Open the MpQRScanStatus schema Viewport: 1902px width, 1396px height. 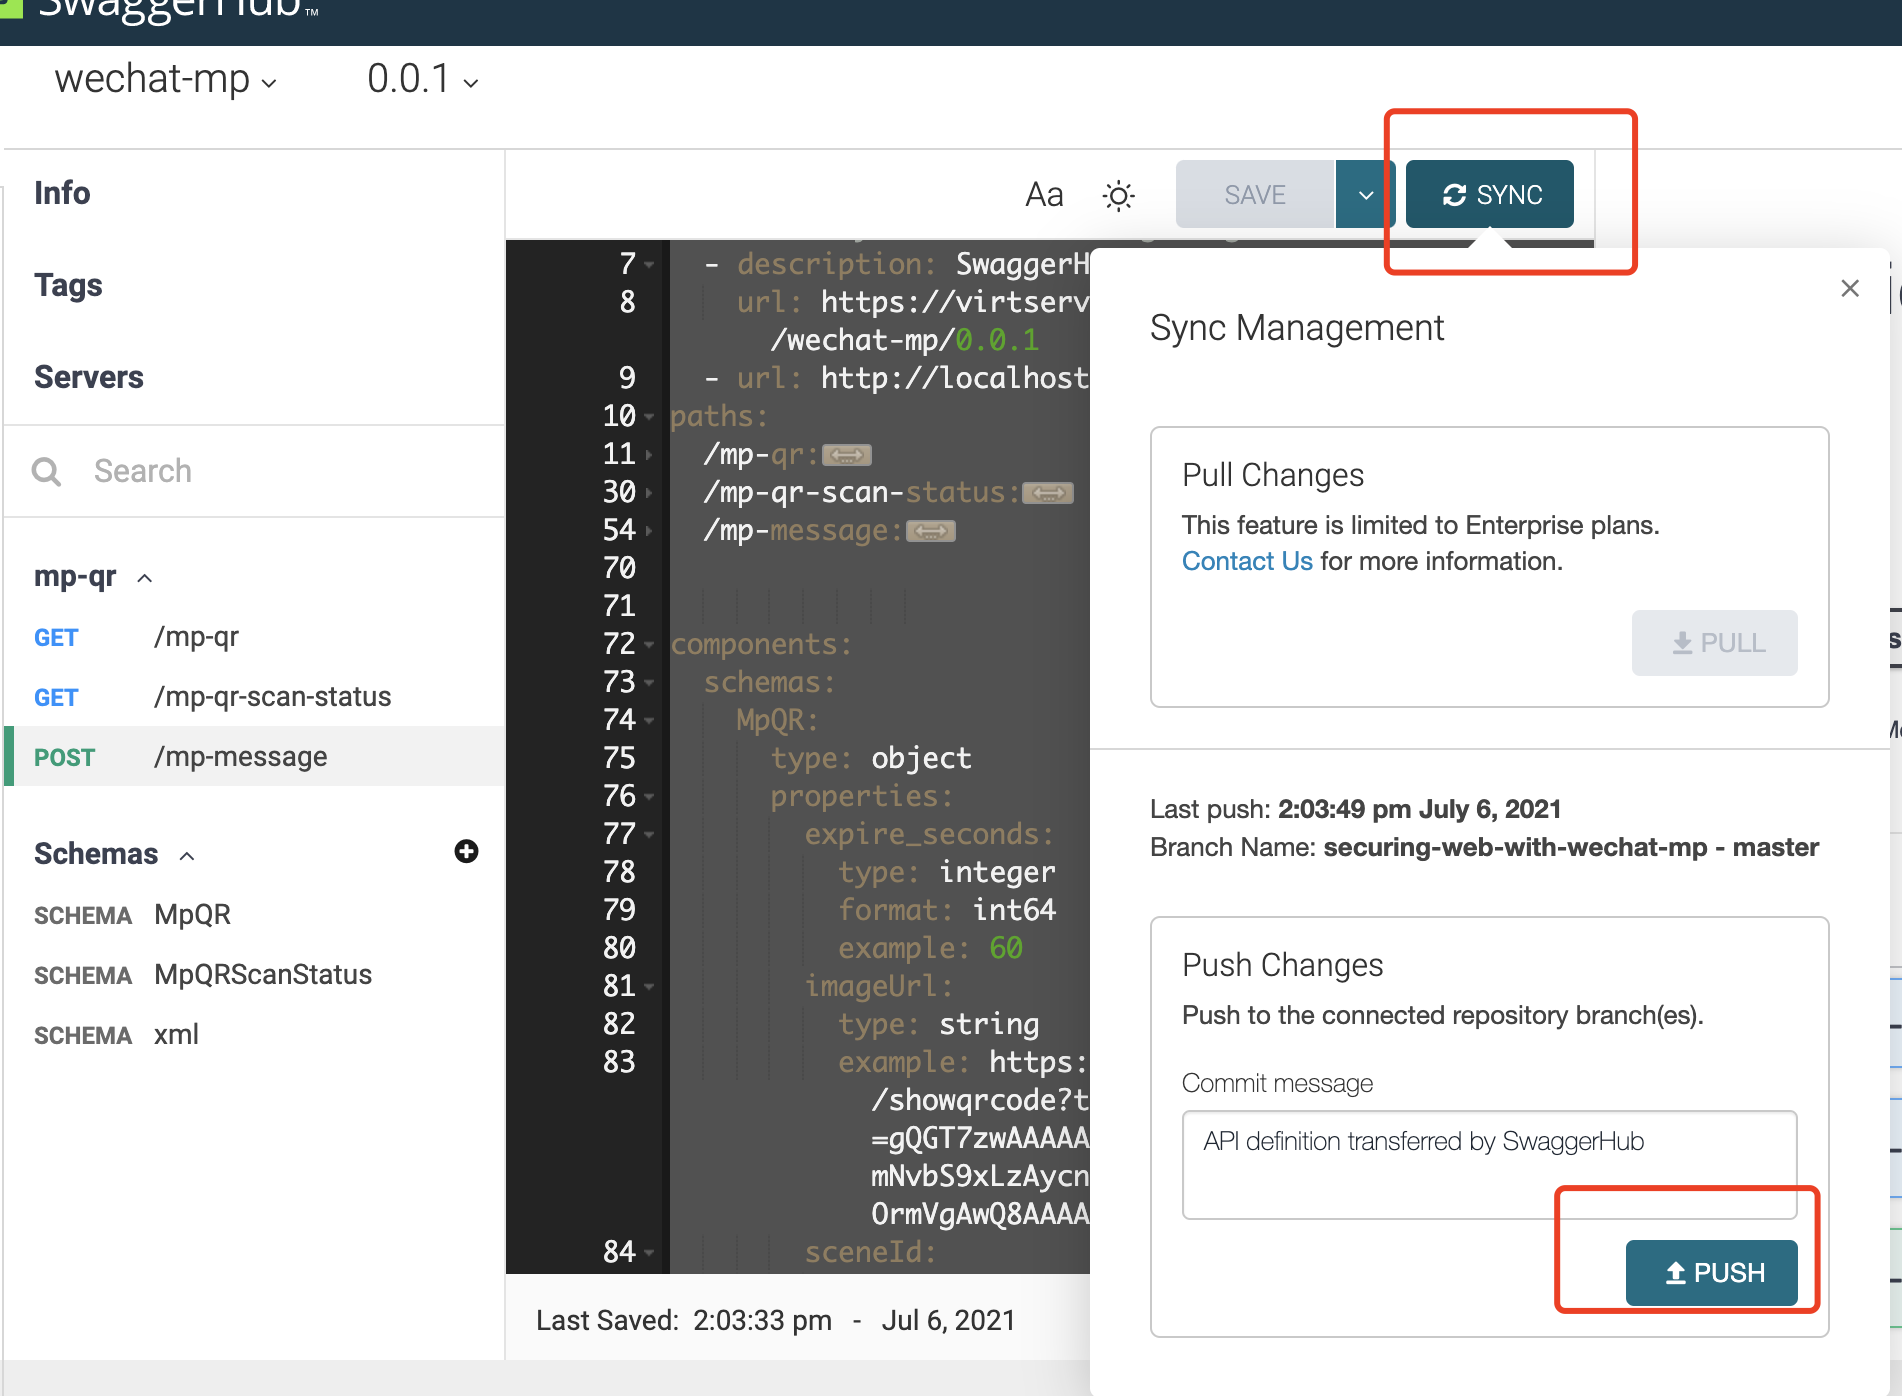coord(254,975)
